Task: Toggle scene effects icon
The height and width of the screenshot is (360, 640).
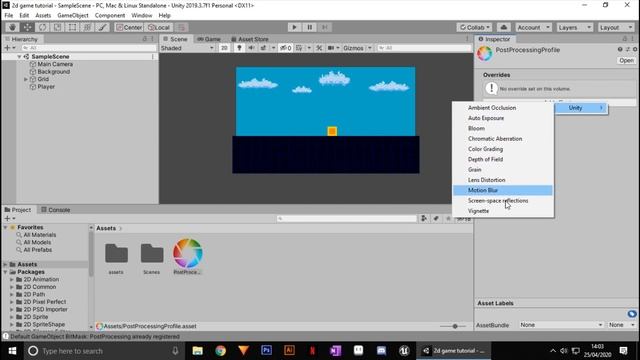Action: pos(264,48)
